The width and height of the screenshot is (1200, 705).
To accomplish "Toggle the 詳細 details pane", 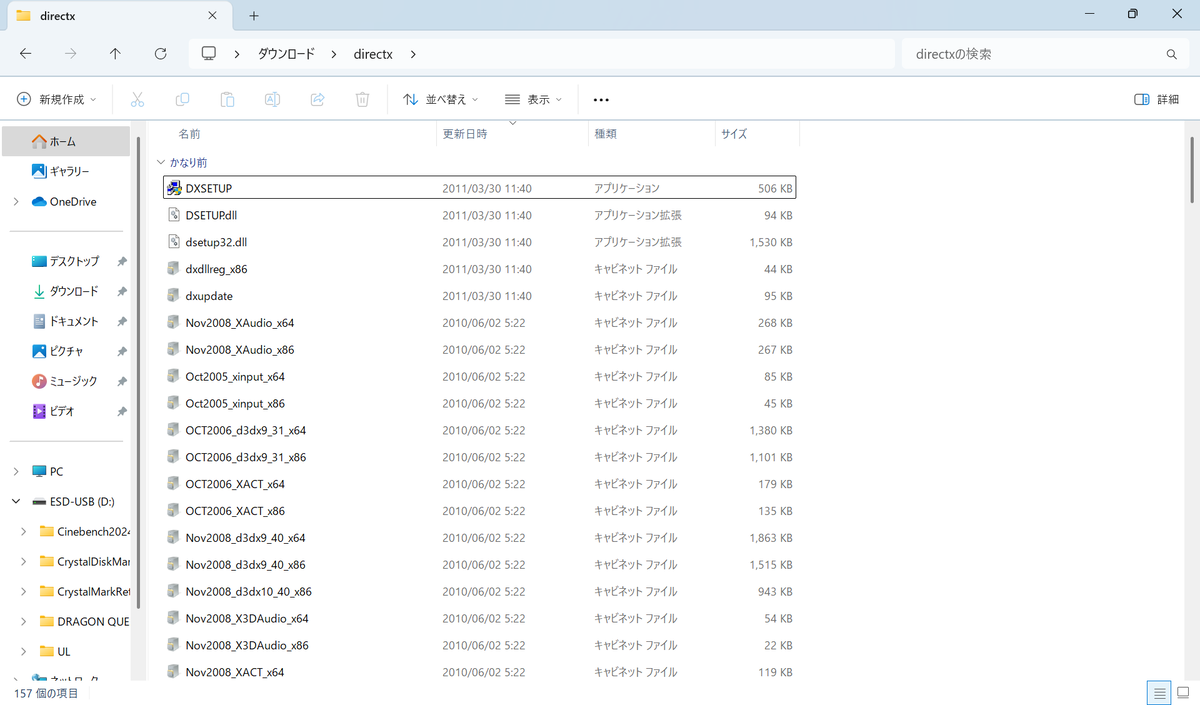I will 1157,99.
